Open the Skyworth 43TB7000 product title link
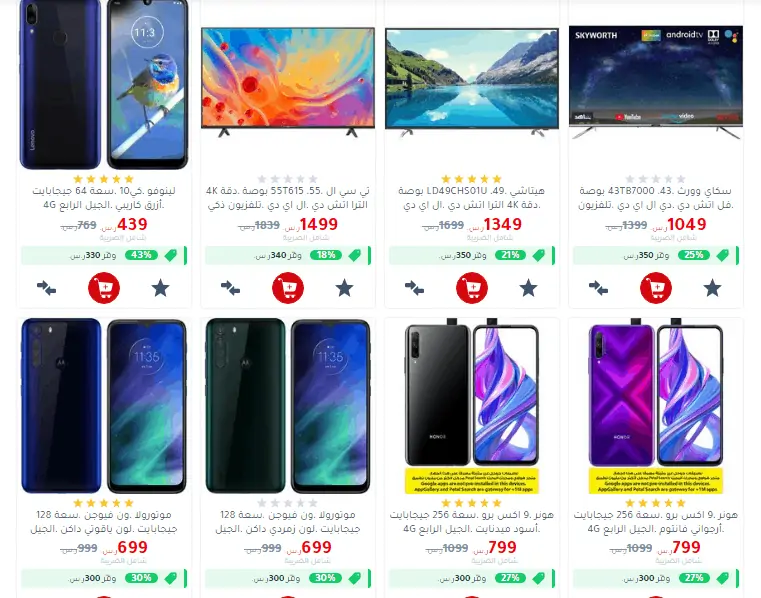 click(656, 198)
